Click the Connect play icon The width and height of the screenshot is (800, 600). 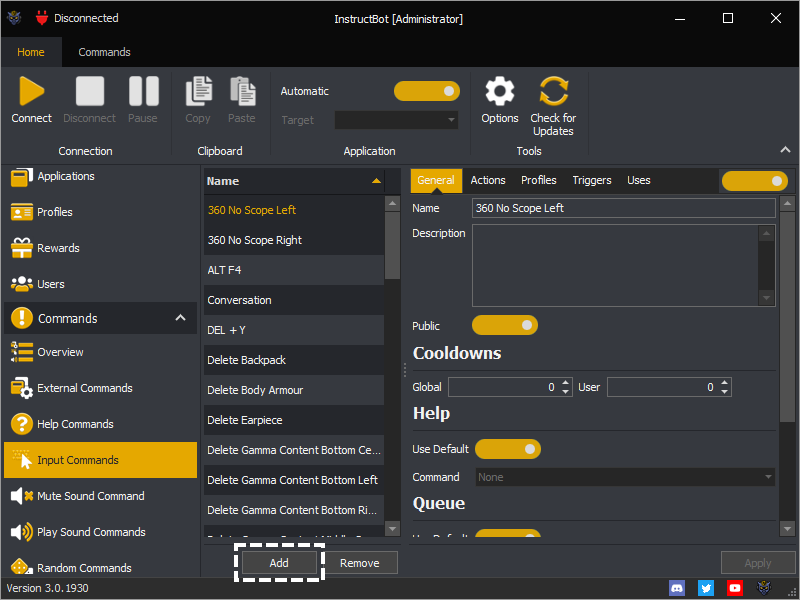[x=32, y=91]
